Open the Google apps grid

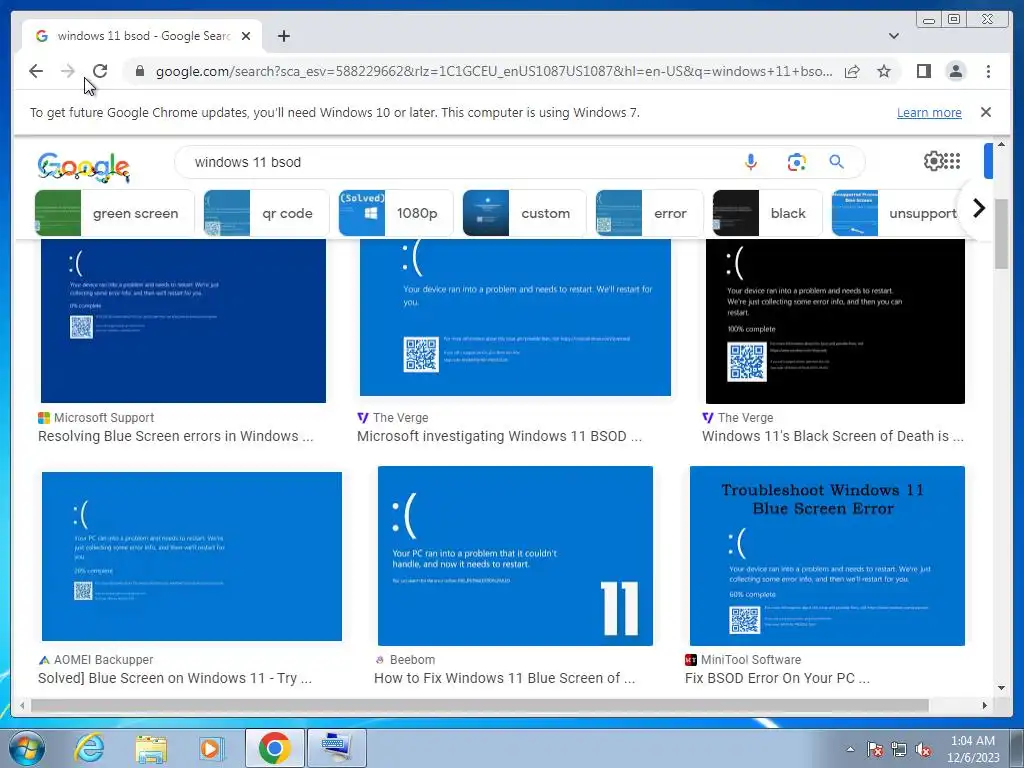point(952,161)
